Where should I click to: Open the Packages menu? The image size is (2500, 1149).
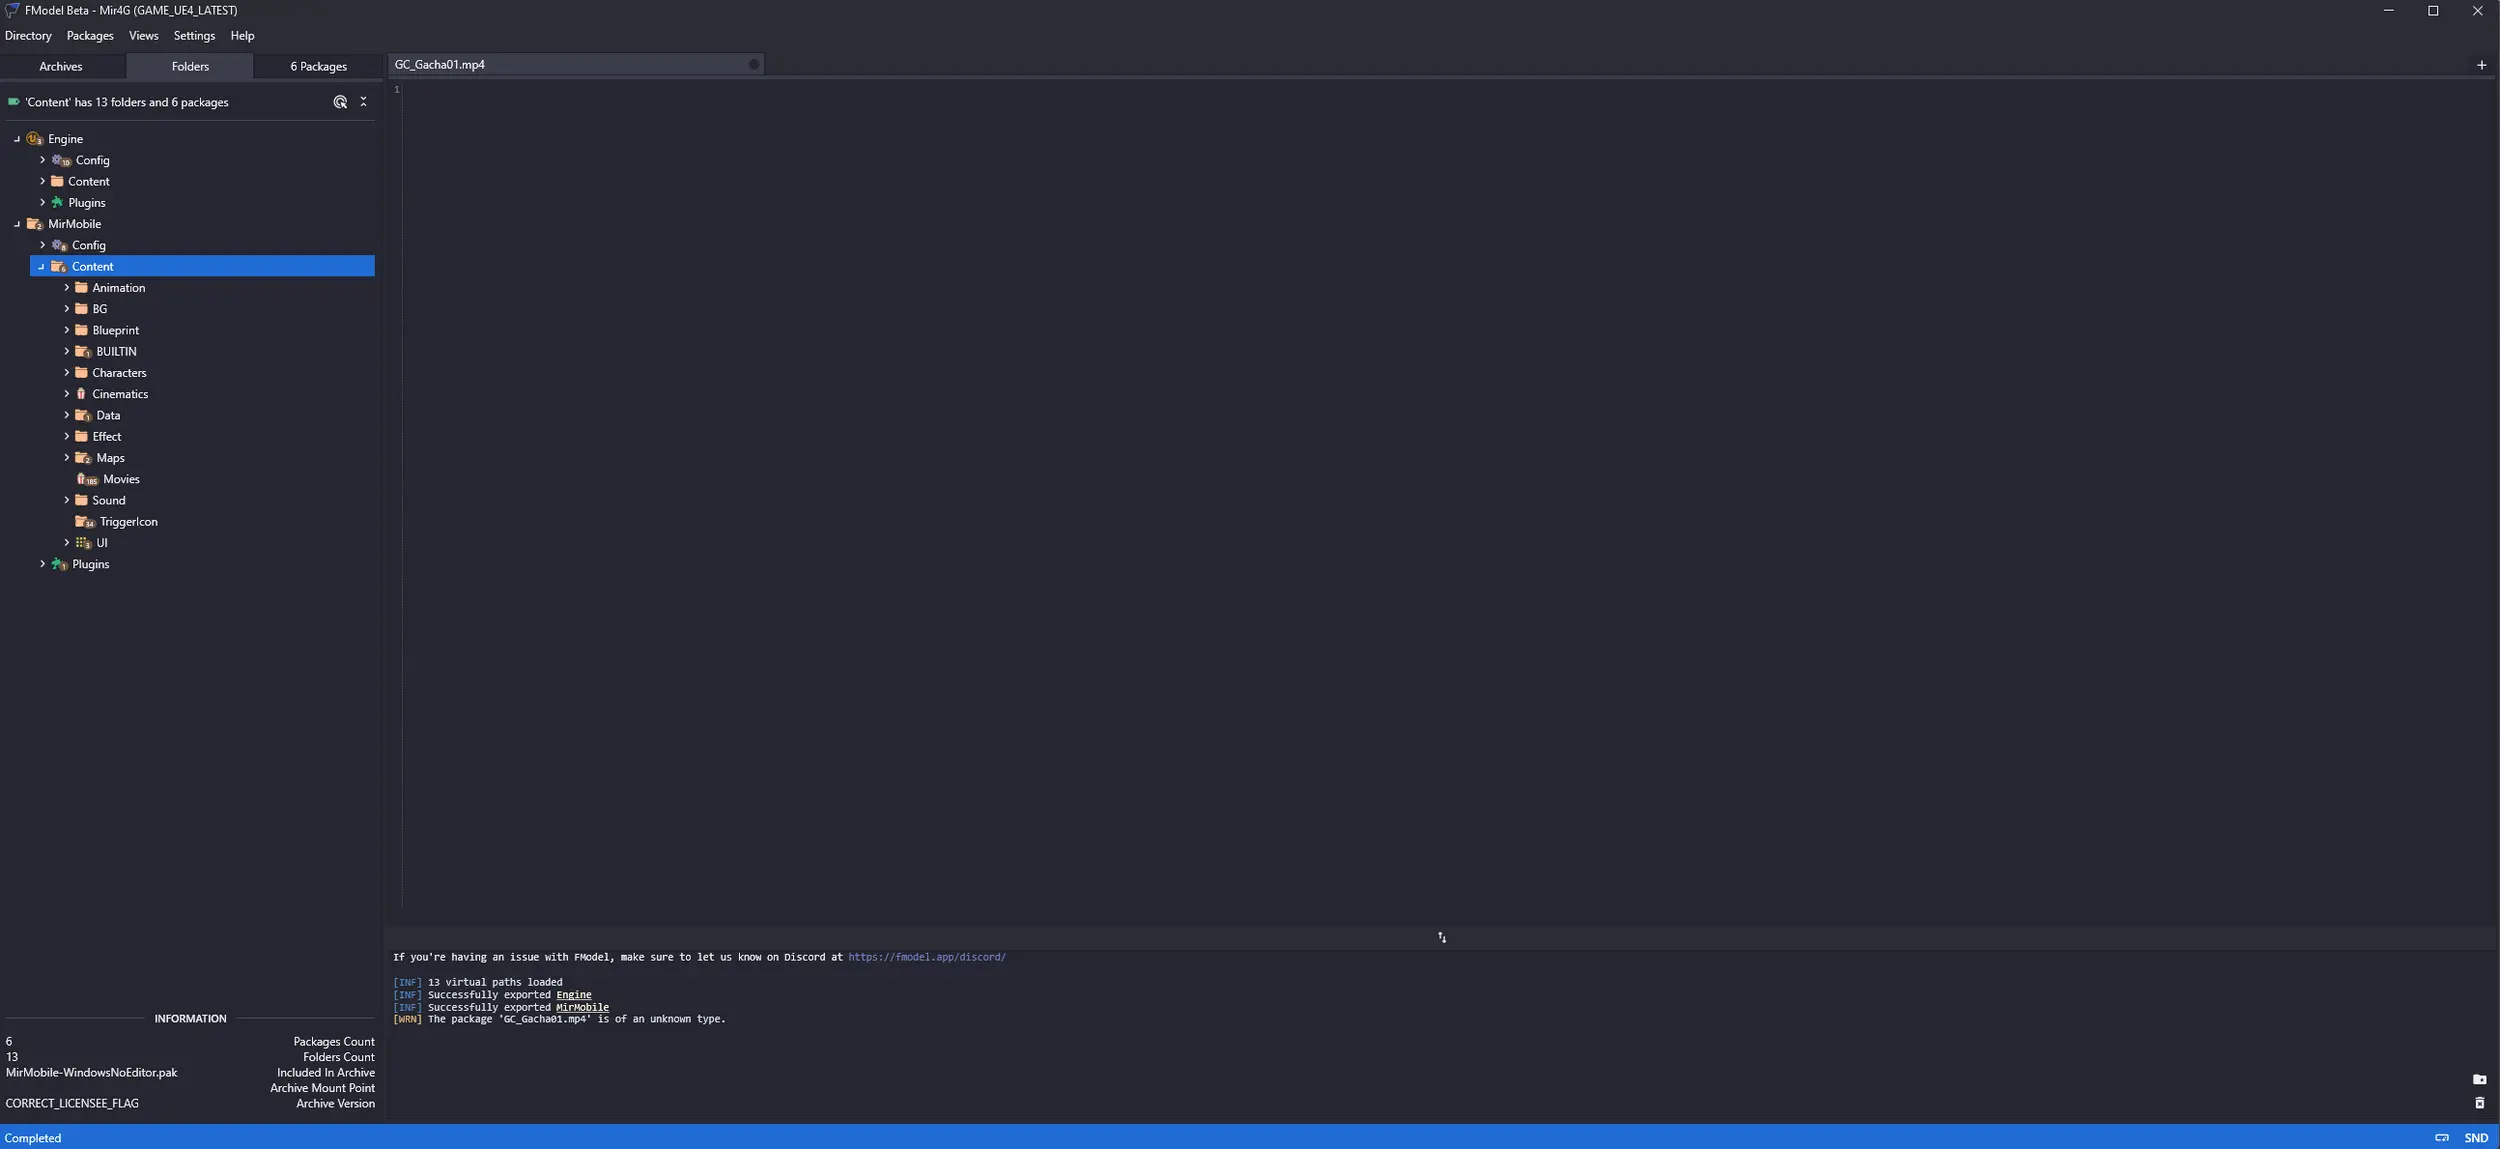click(90, 36)
